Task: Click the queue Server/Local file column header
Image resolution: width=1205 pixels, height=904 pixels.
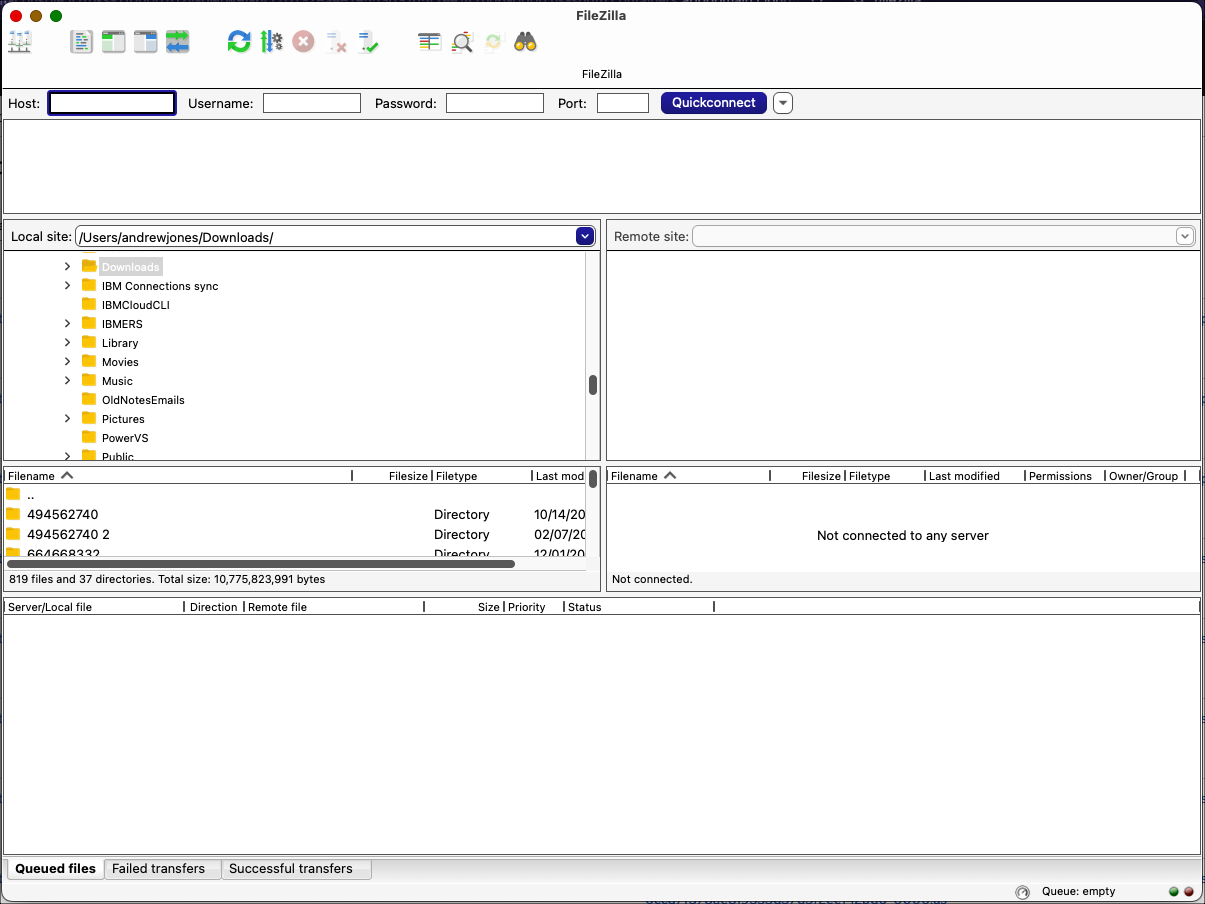Action: (94, 607)
